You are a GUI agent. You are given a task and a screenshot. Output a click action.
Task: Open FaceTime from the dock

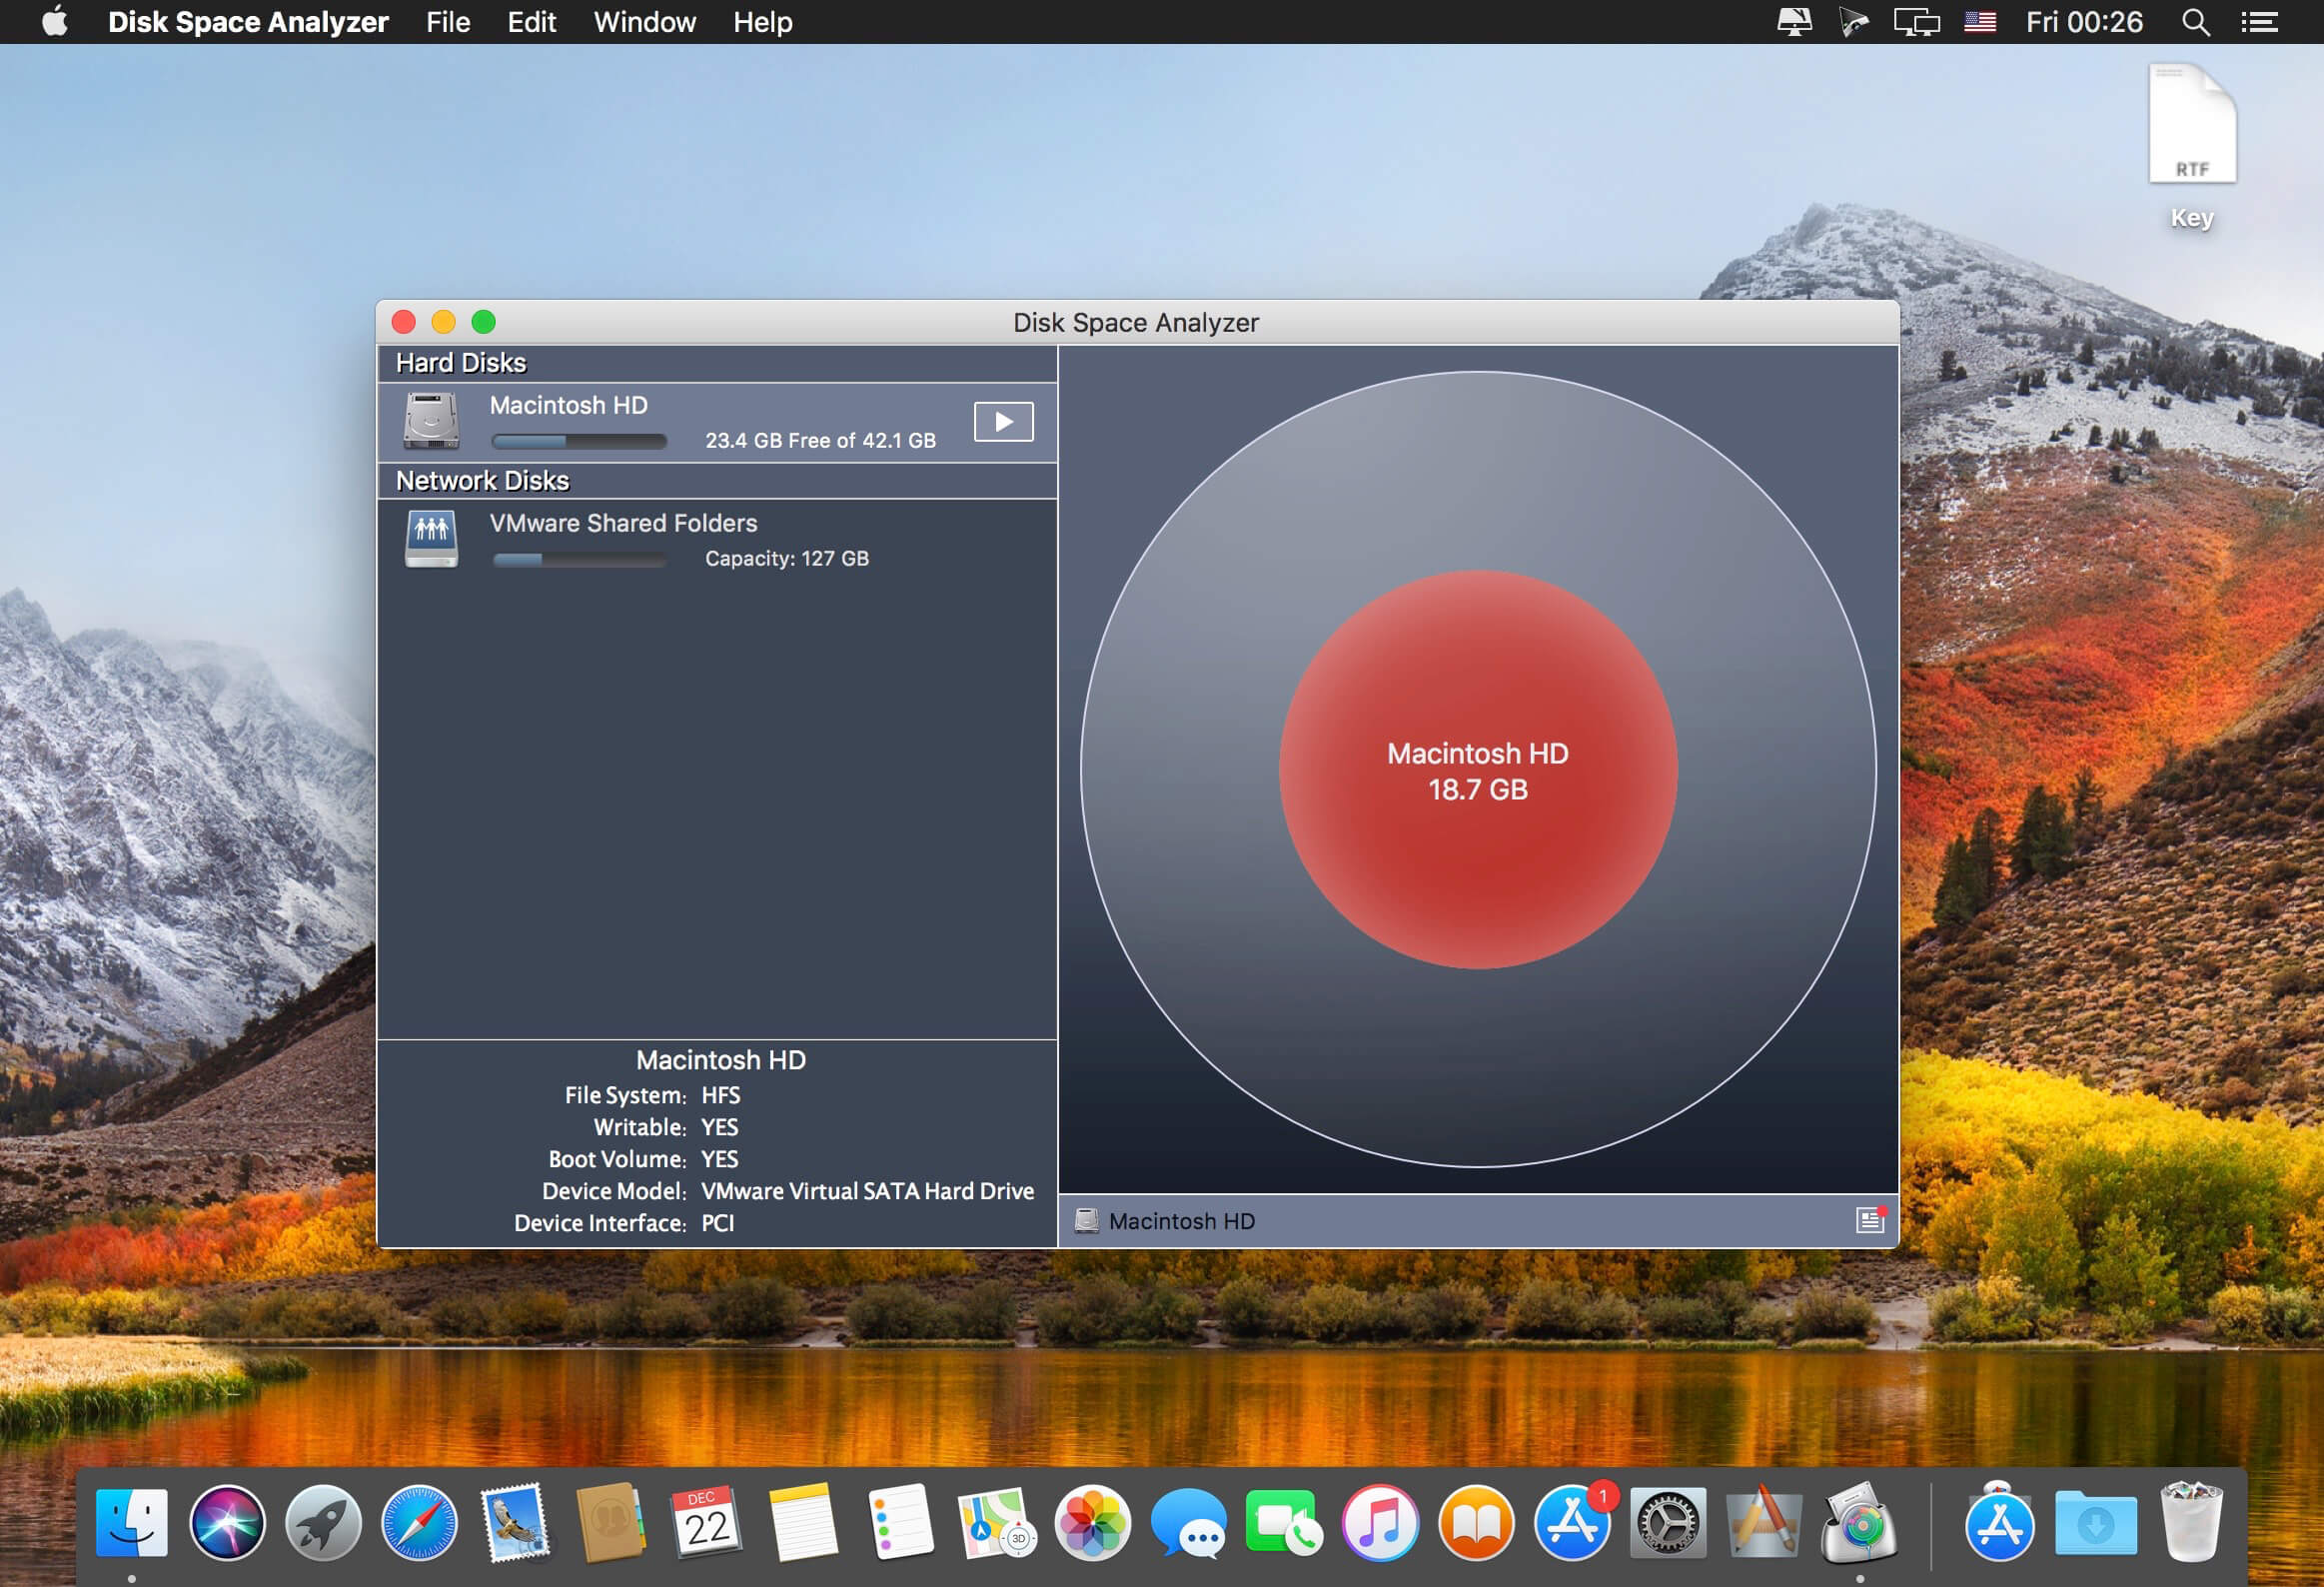(x=1284, y=1522)
